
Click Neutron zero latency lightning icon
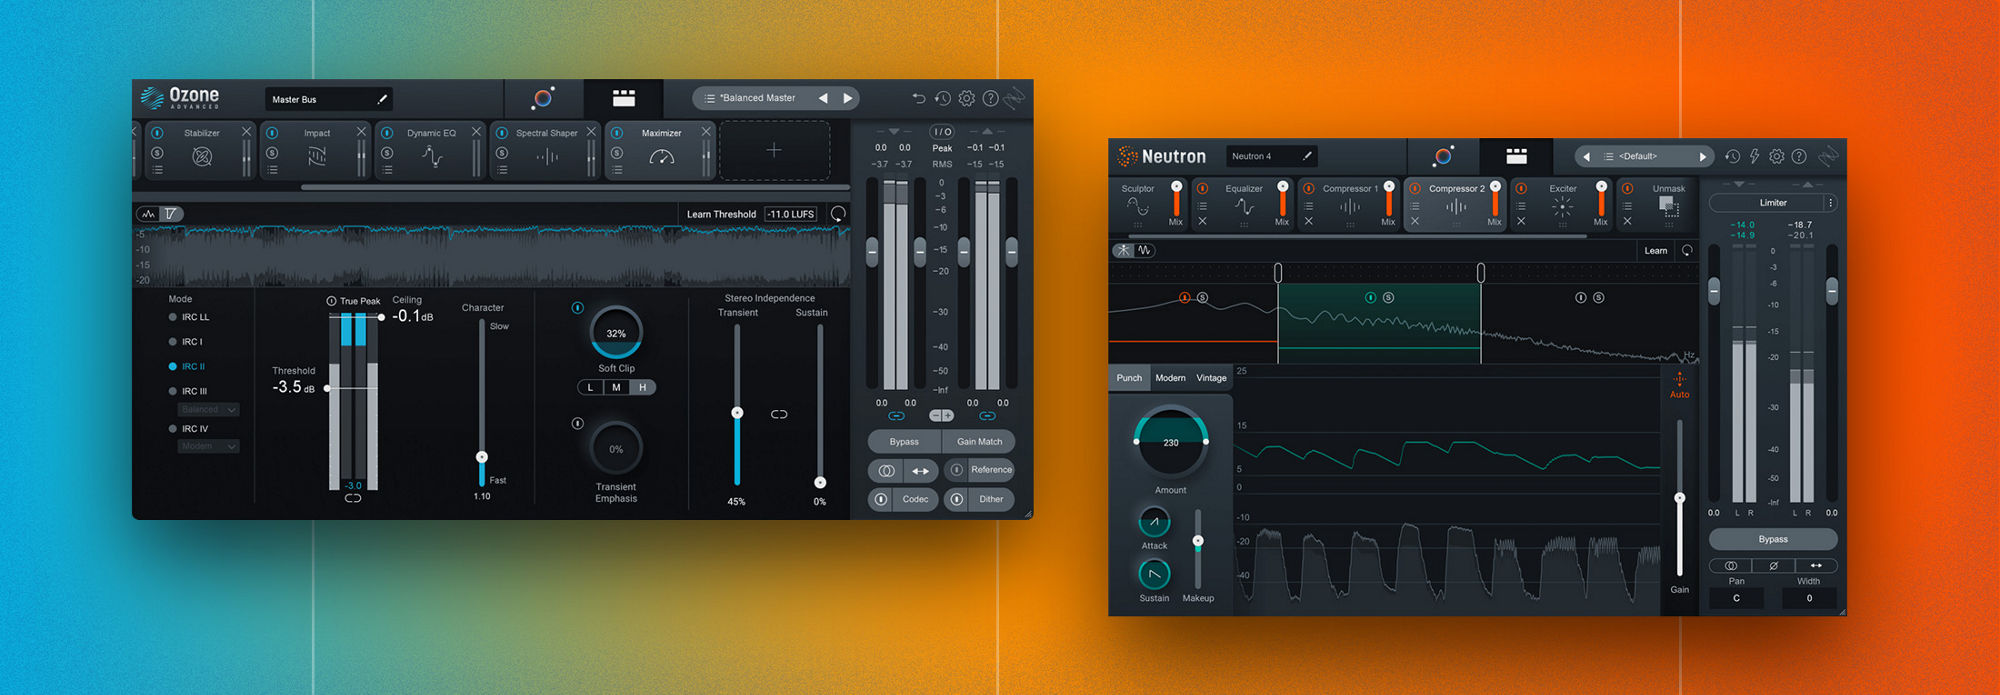coord(1754,156)
